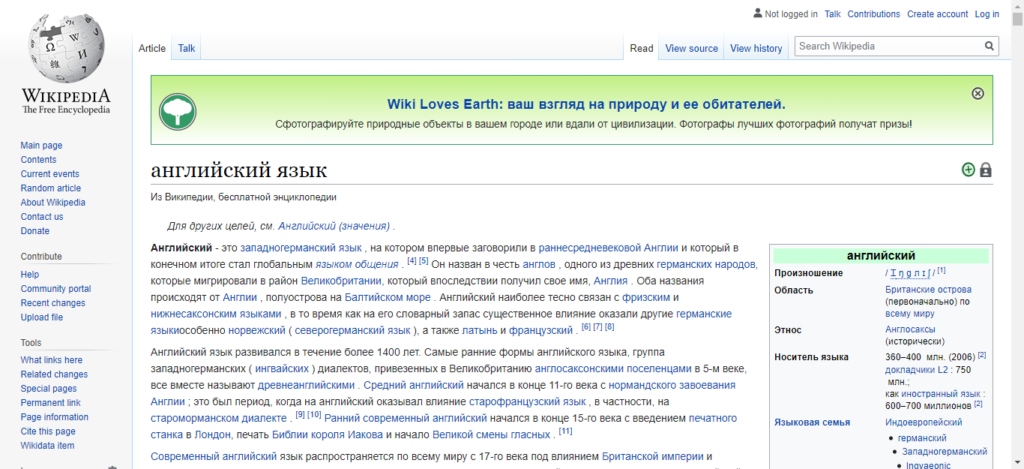1024x469 pixels.
Task: Switch to View history tab
Action: (x=756, y=48)
